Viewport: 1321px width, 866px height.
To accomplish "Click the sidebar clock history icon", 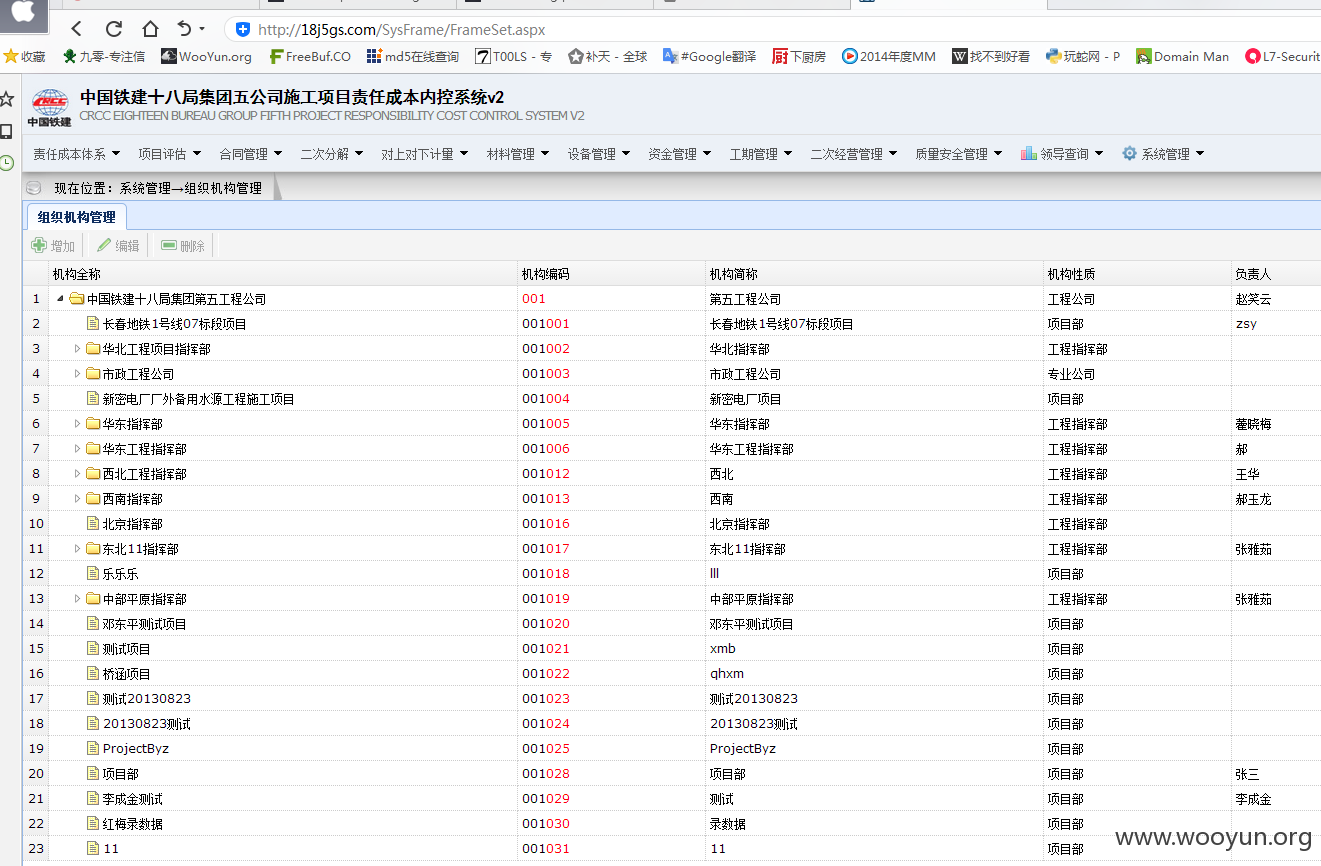I will point(7,162).
